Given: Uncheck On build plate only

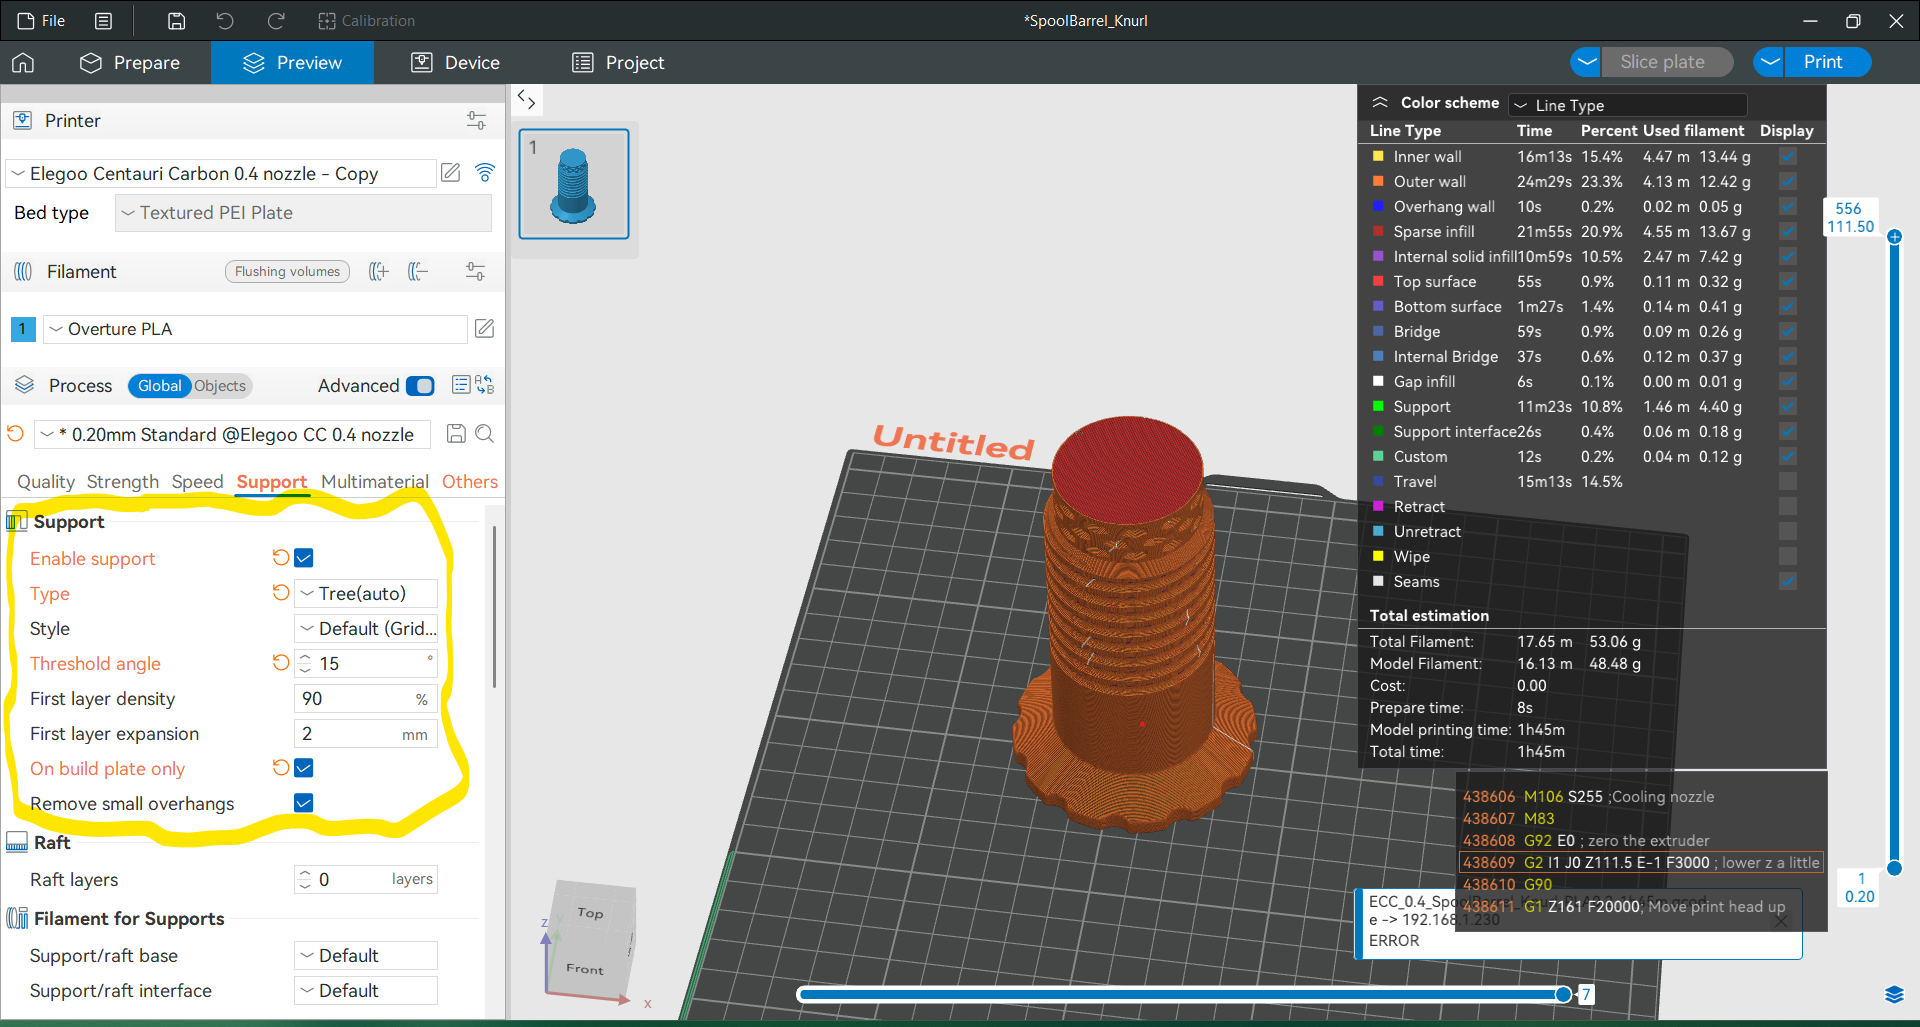Looking at the screenshot, I should click(304, 768).
